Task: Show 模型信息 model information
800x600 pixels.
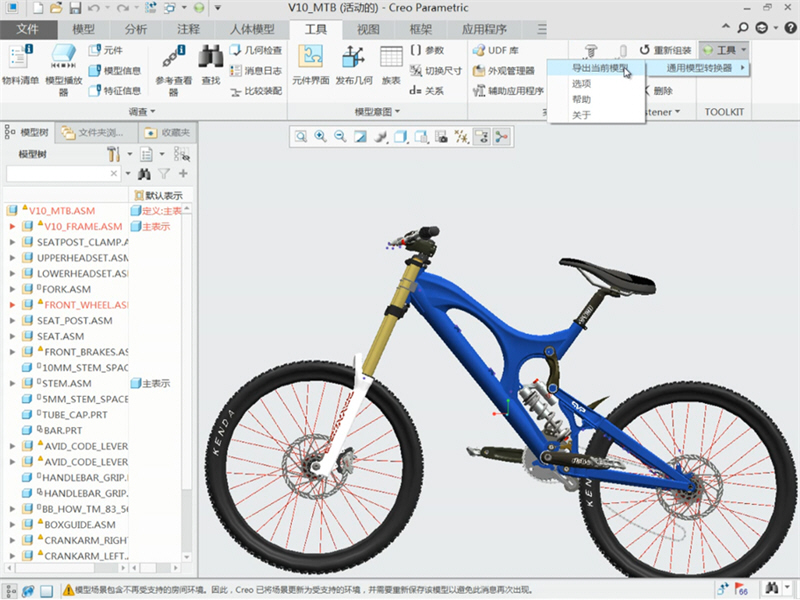Action: (114, 70)
